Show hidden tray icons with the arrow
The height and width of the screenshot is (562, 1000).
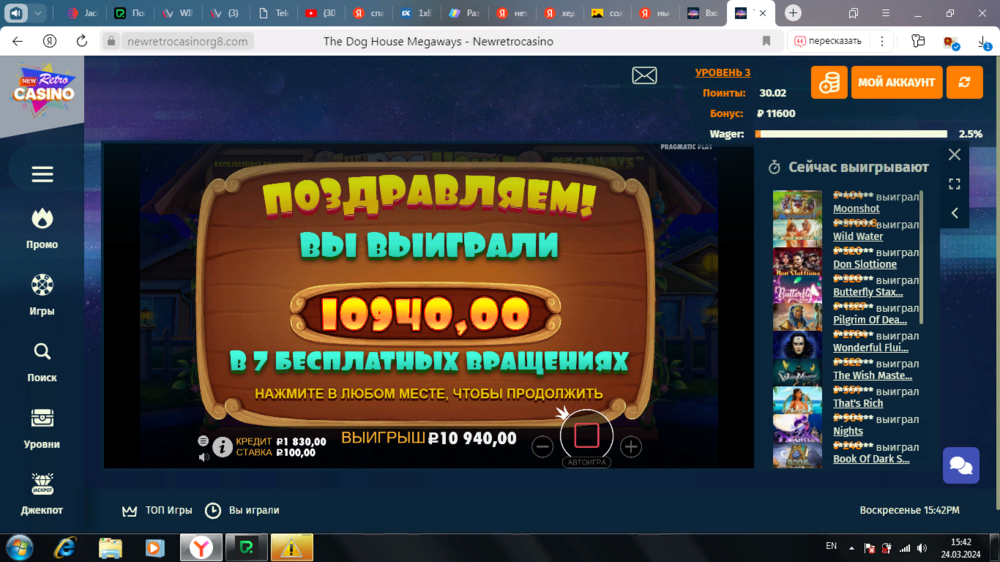(x=851, y=547)
